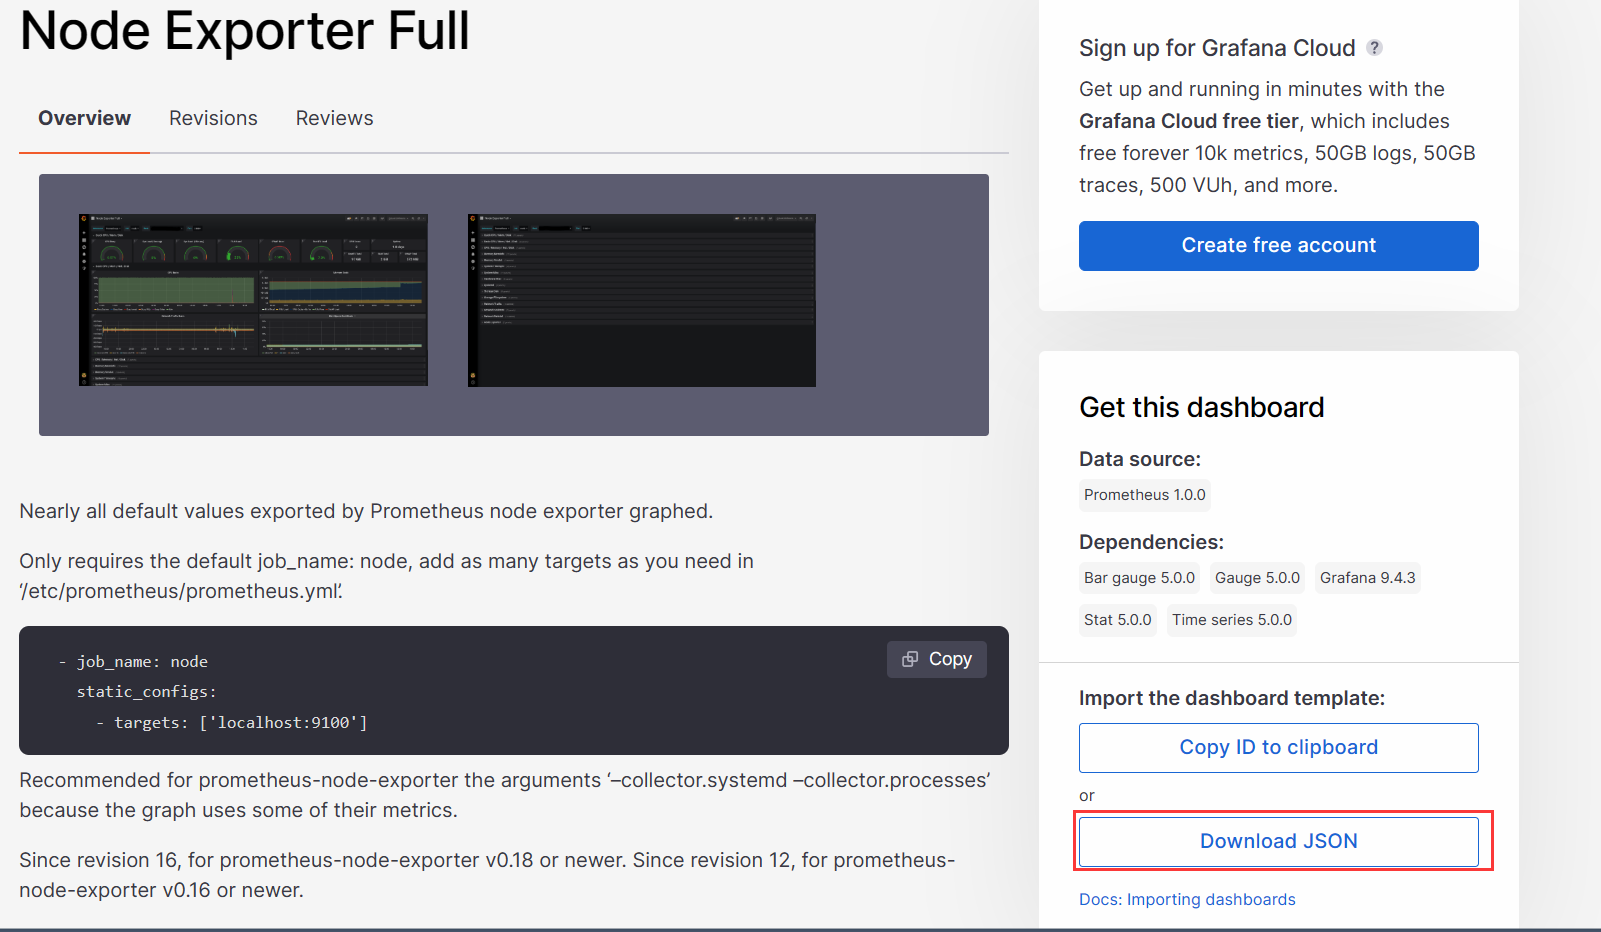Click Create free account button

(1278, 246)
